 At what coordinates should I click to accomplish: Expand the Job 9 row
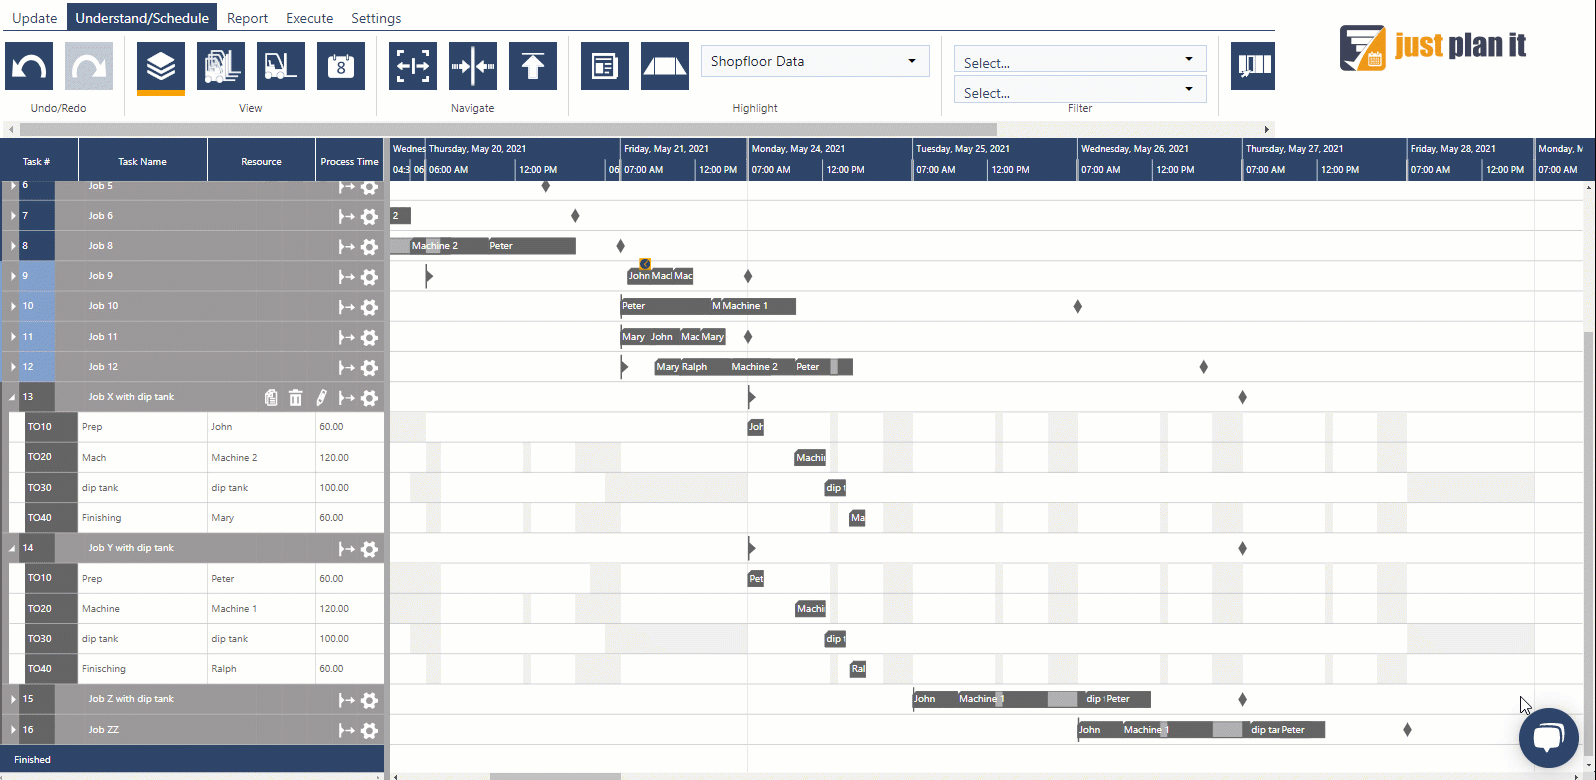13,276
